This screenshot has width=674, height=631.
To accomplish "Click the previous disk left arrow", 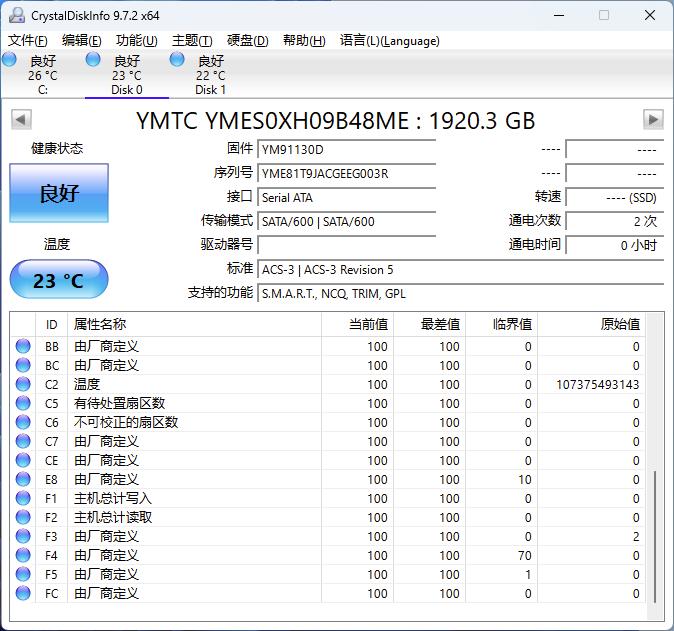I will [21, 120].
